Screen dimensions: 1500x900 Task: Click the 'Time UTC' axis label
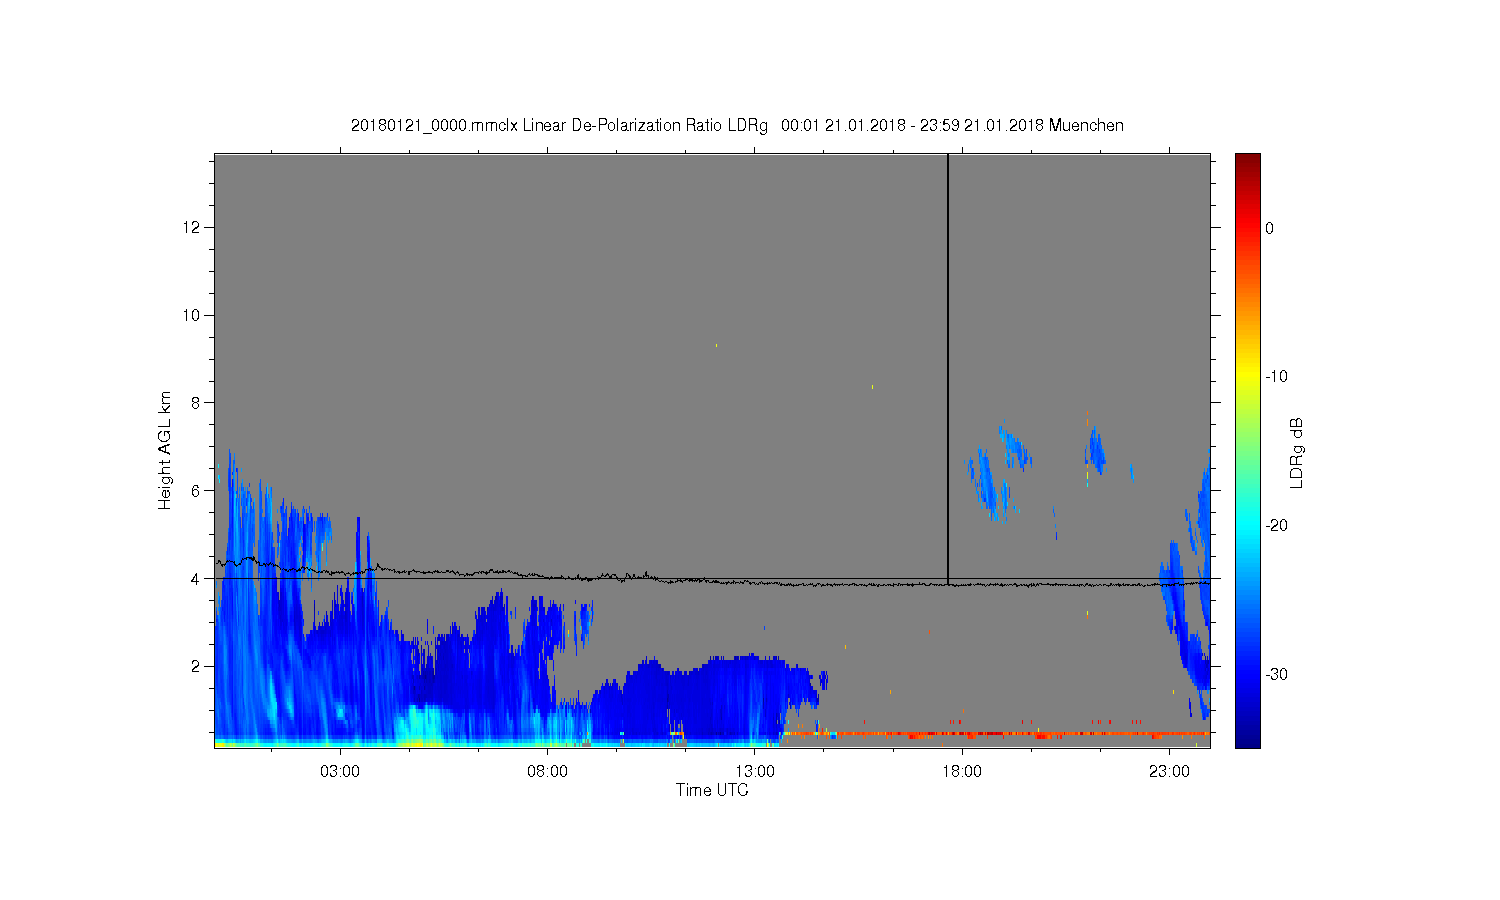pyautogui.click(x=712, y=790)
